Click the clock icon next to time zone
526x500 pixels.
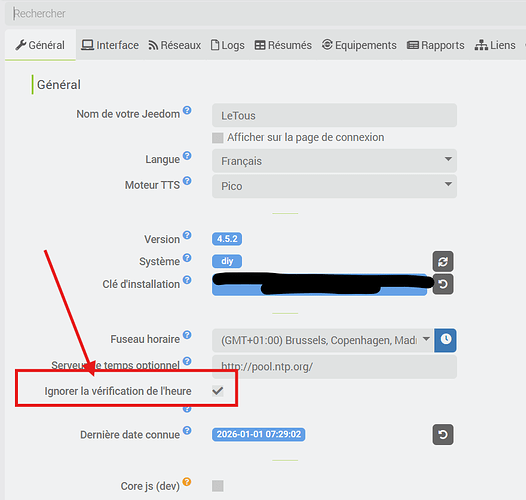coord(445,340)
